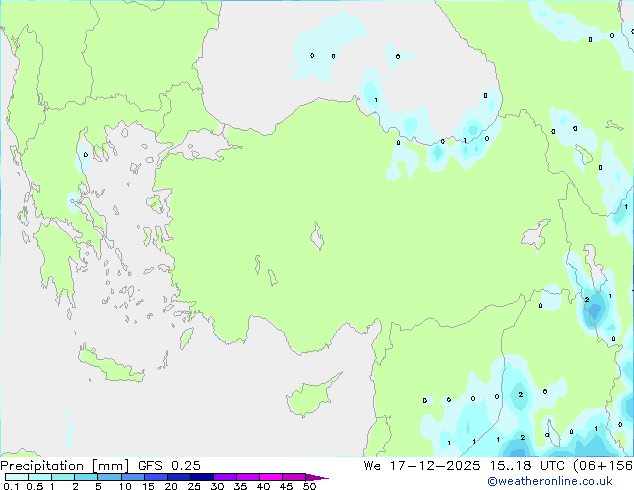Screen dimensions: 634x490
Task: Click the "50" legend scale value
Action: point(309,486)
